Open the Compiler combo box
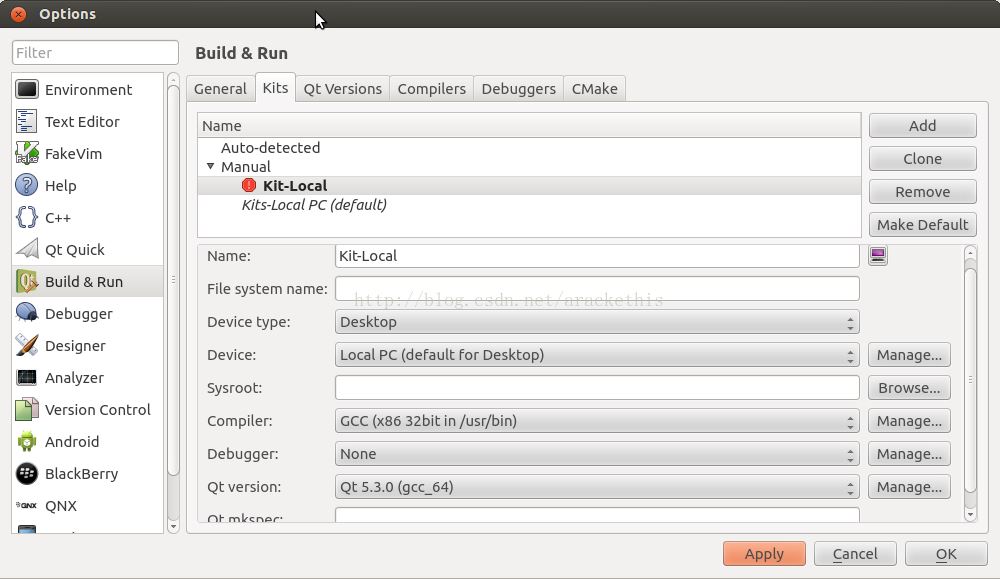Image resolution: width=1000 pixels, height=579 pixels. click(x=597, y=421)
